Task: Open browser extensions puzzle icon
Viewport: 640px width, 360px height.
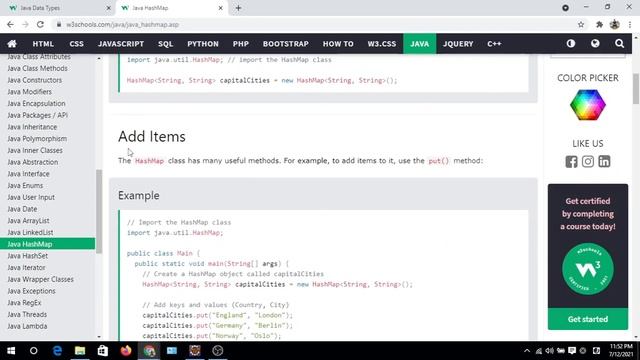Action: pos(599,24)
